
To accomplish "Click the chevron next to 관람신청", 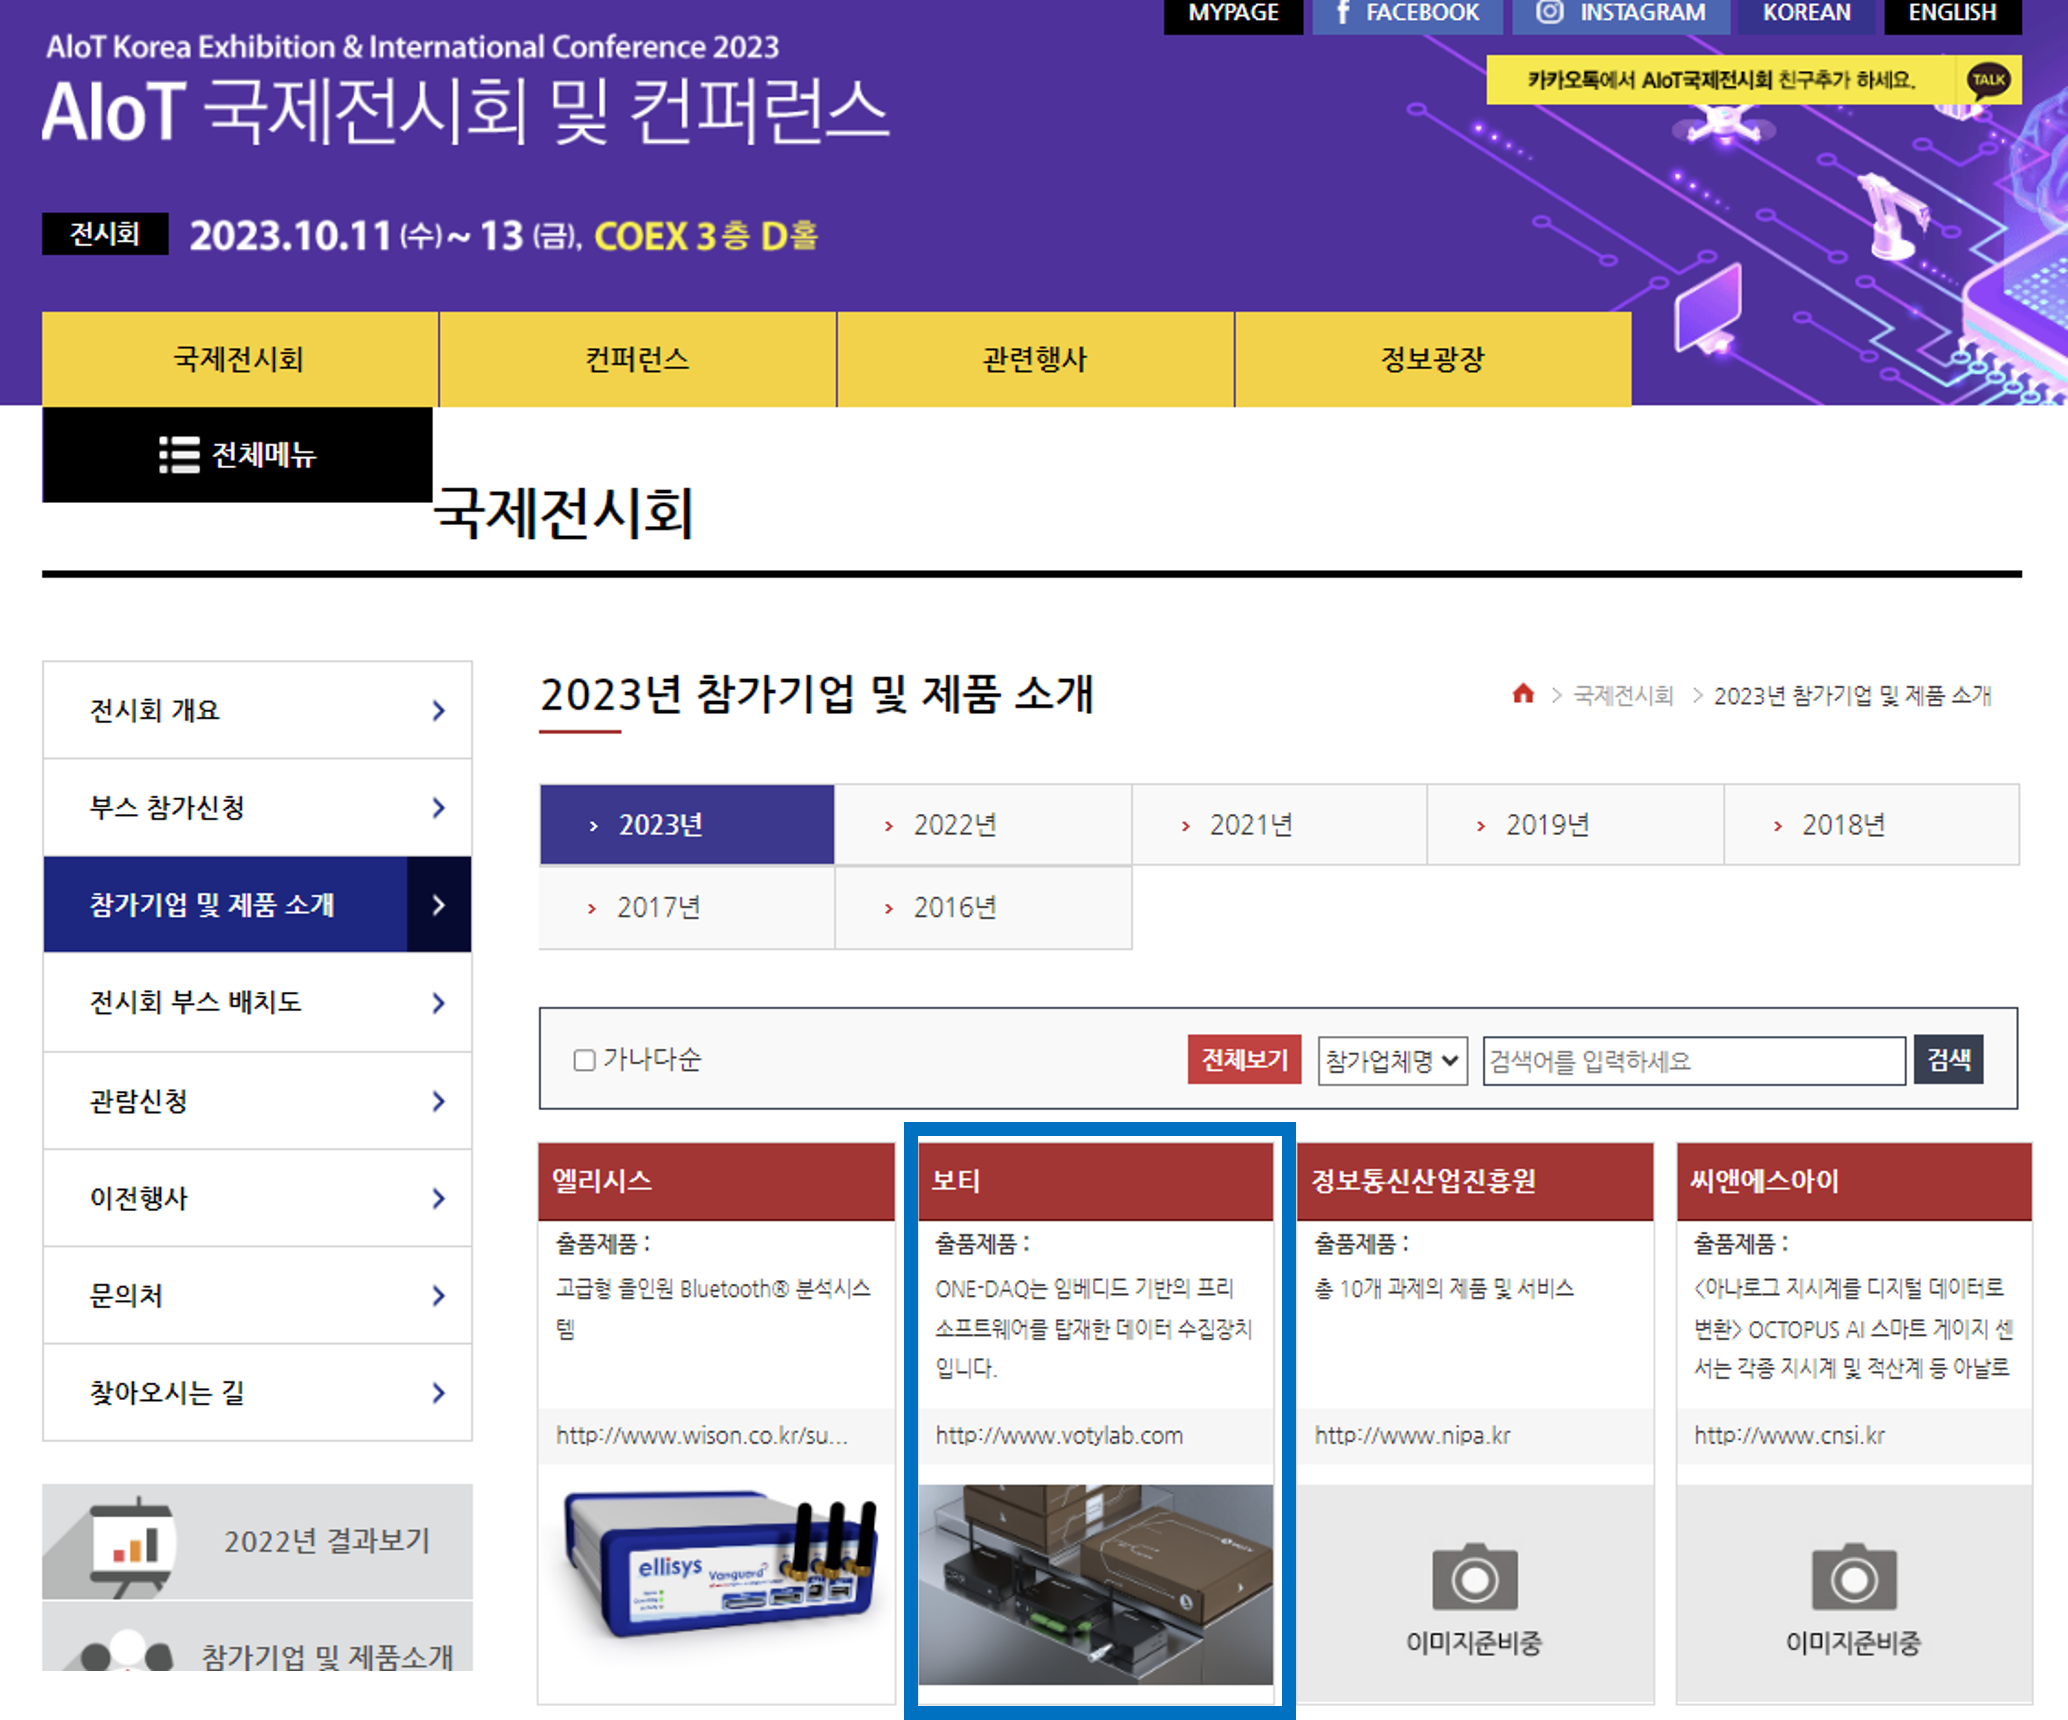I will click(x=438, y=1101).
